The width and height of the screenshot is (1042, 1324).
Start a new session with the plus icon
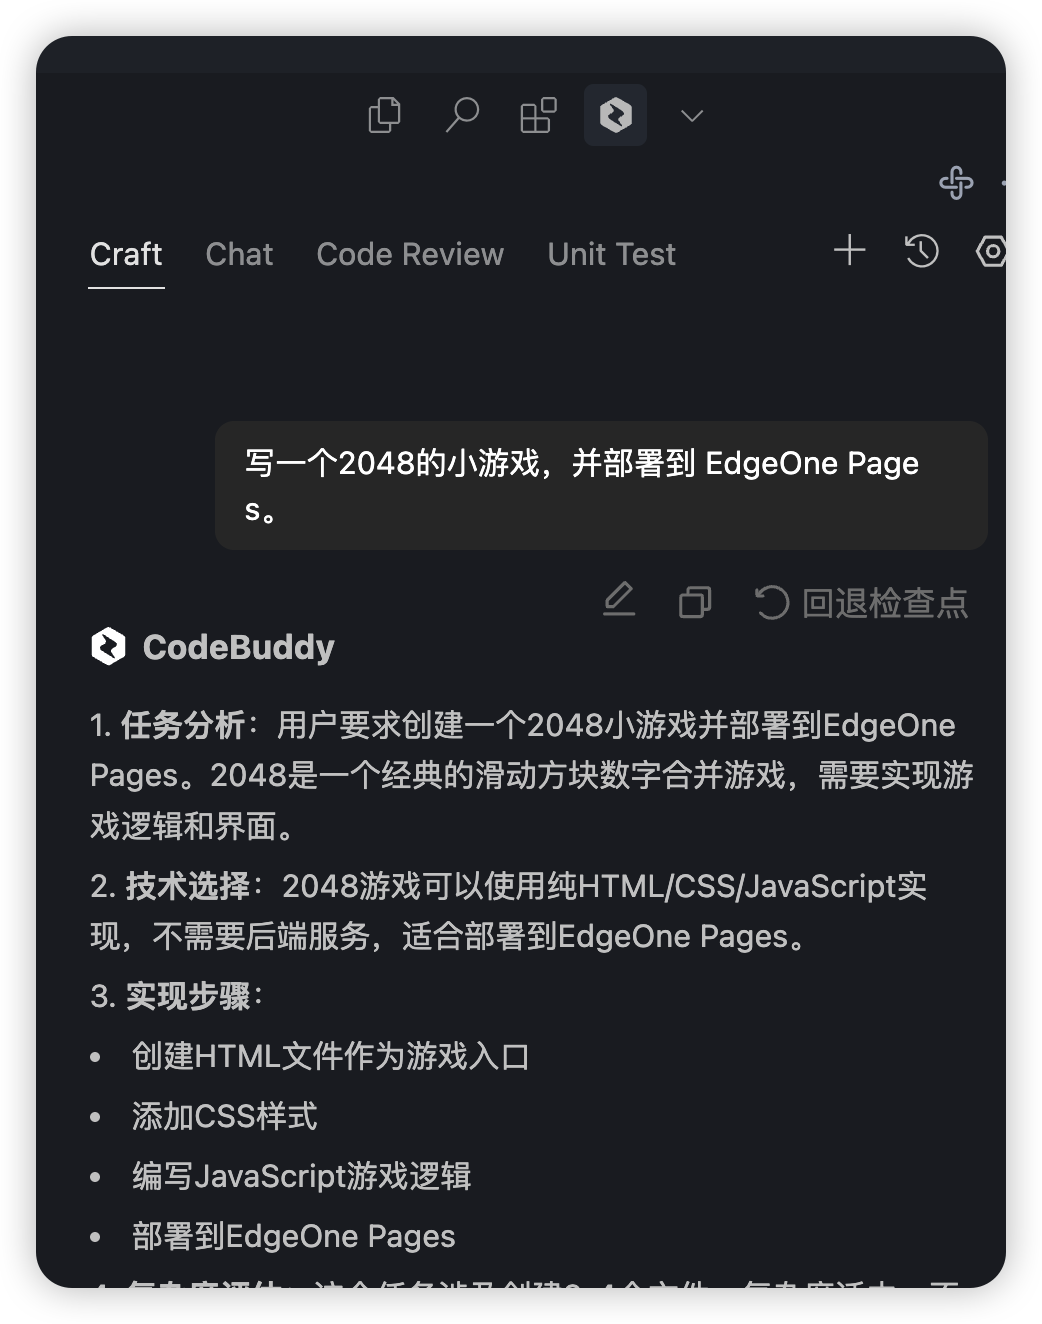click(x=849, y=251)
